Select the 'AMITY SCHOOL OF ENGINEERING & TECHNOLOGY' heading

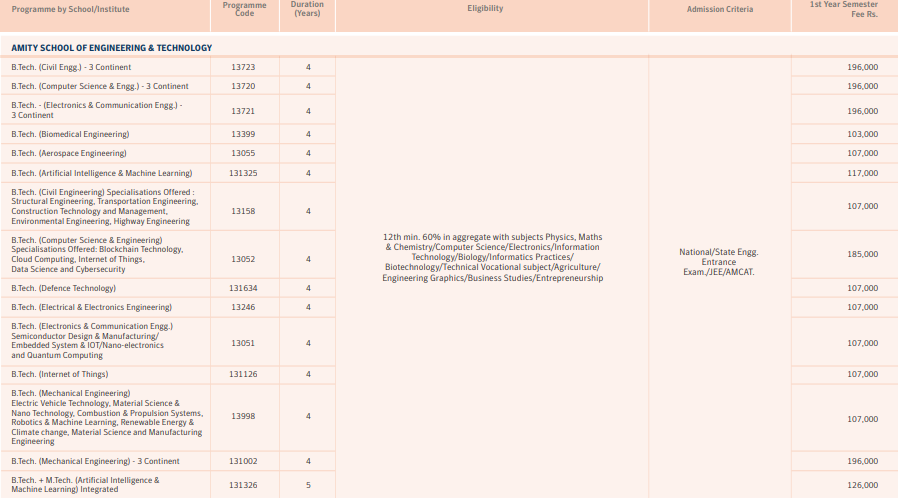tap(112, 48)
